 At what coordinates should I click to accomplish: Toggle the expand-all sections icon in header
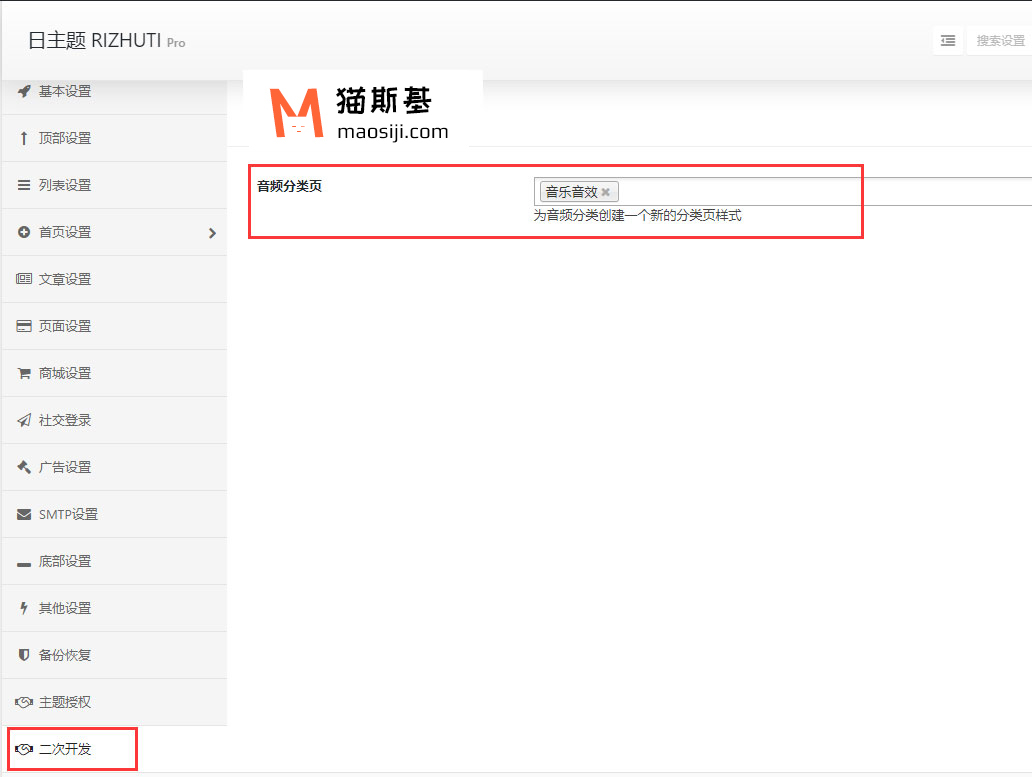(948, 41)
